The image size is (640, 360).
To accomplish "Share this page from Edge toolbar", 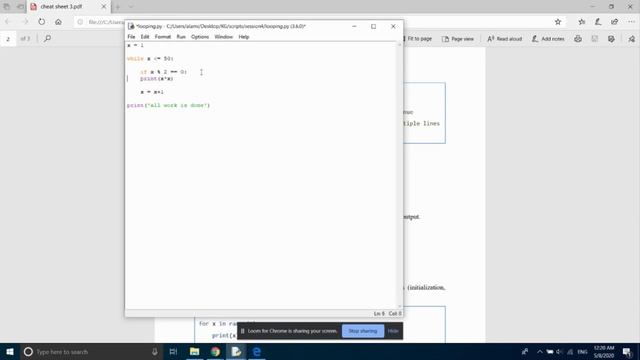I will coord(615,22).
